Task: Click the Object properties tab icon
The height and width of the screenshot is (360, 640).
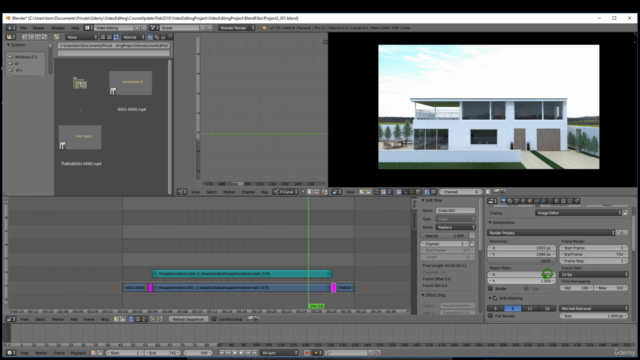Action: 530,201
